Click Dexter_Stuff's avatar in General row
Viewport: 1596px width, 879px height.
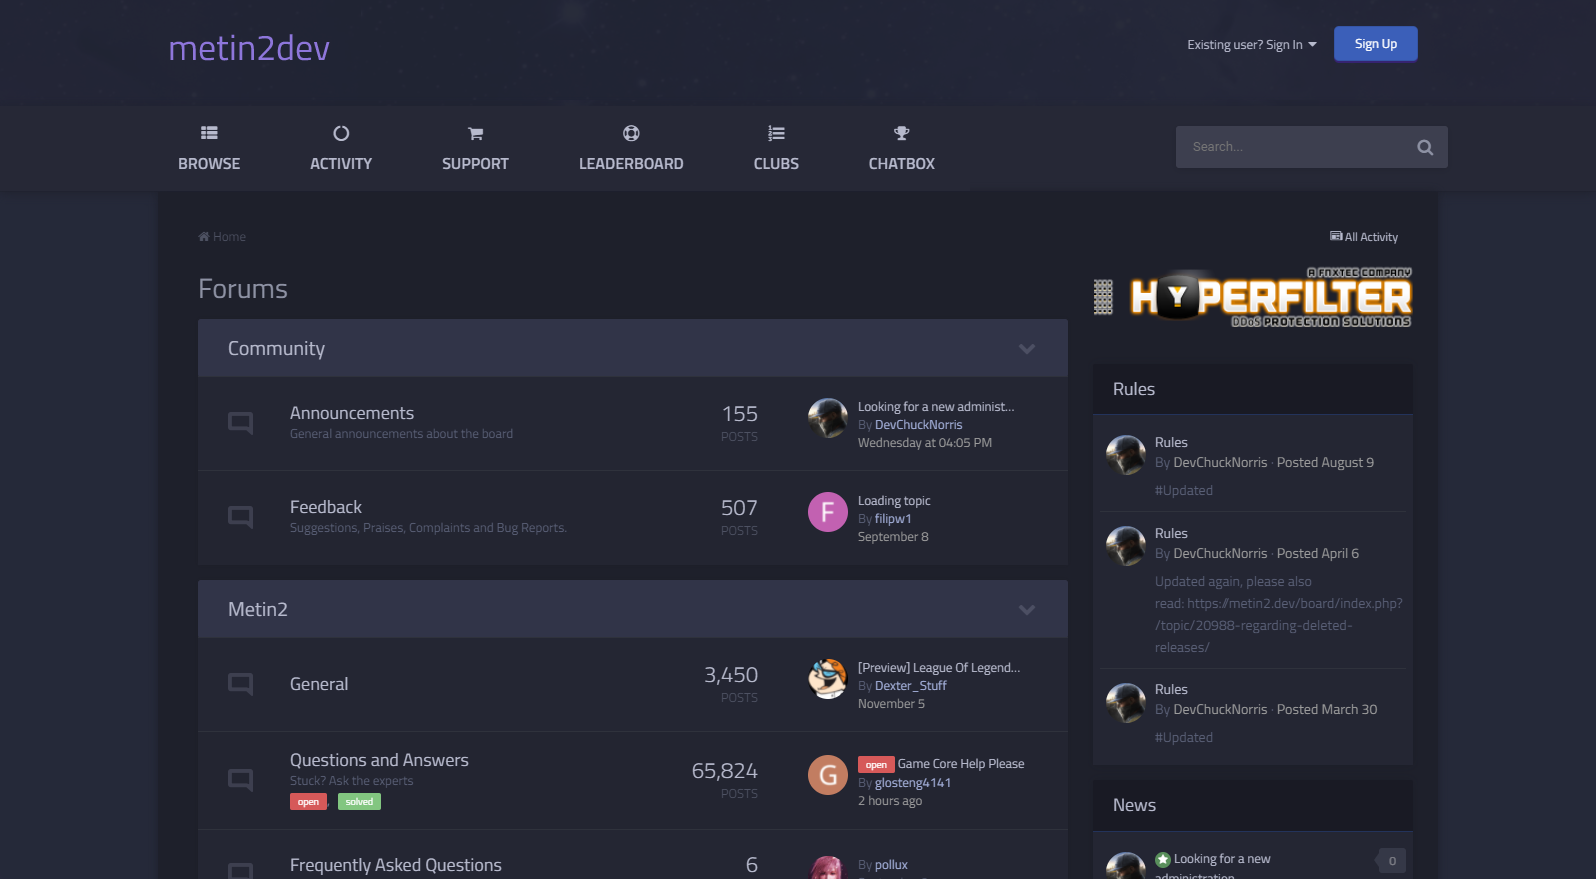click(828, 679)
